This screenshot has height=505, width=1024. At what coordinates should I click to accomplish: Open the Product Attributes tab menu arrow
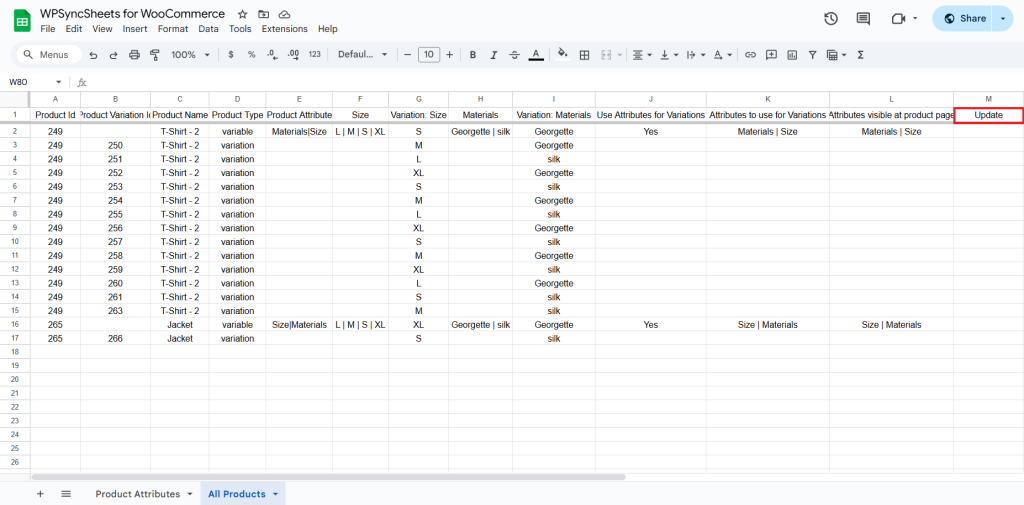tap(189, 495)
